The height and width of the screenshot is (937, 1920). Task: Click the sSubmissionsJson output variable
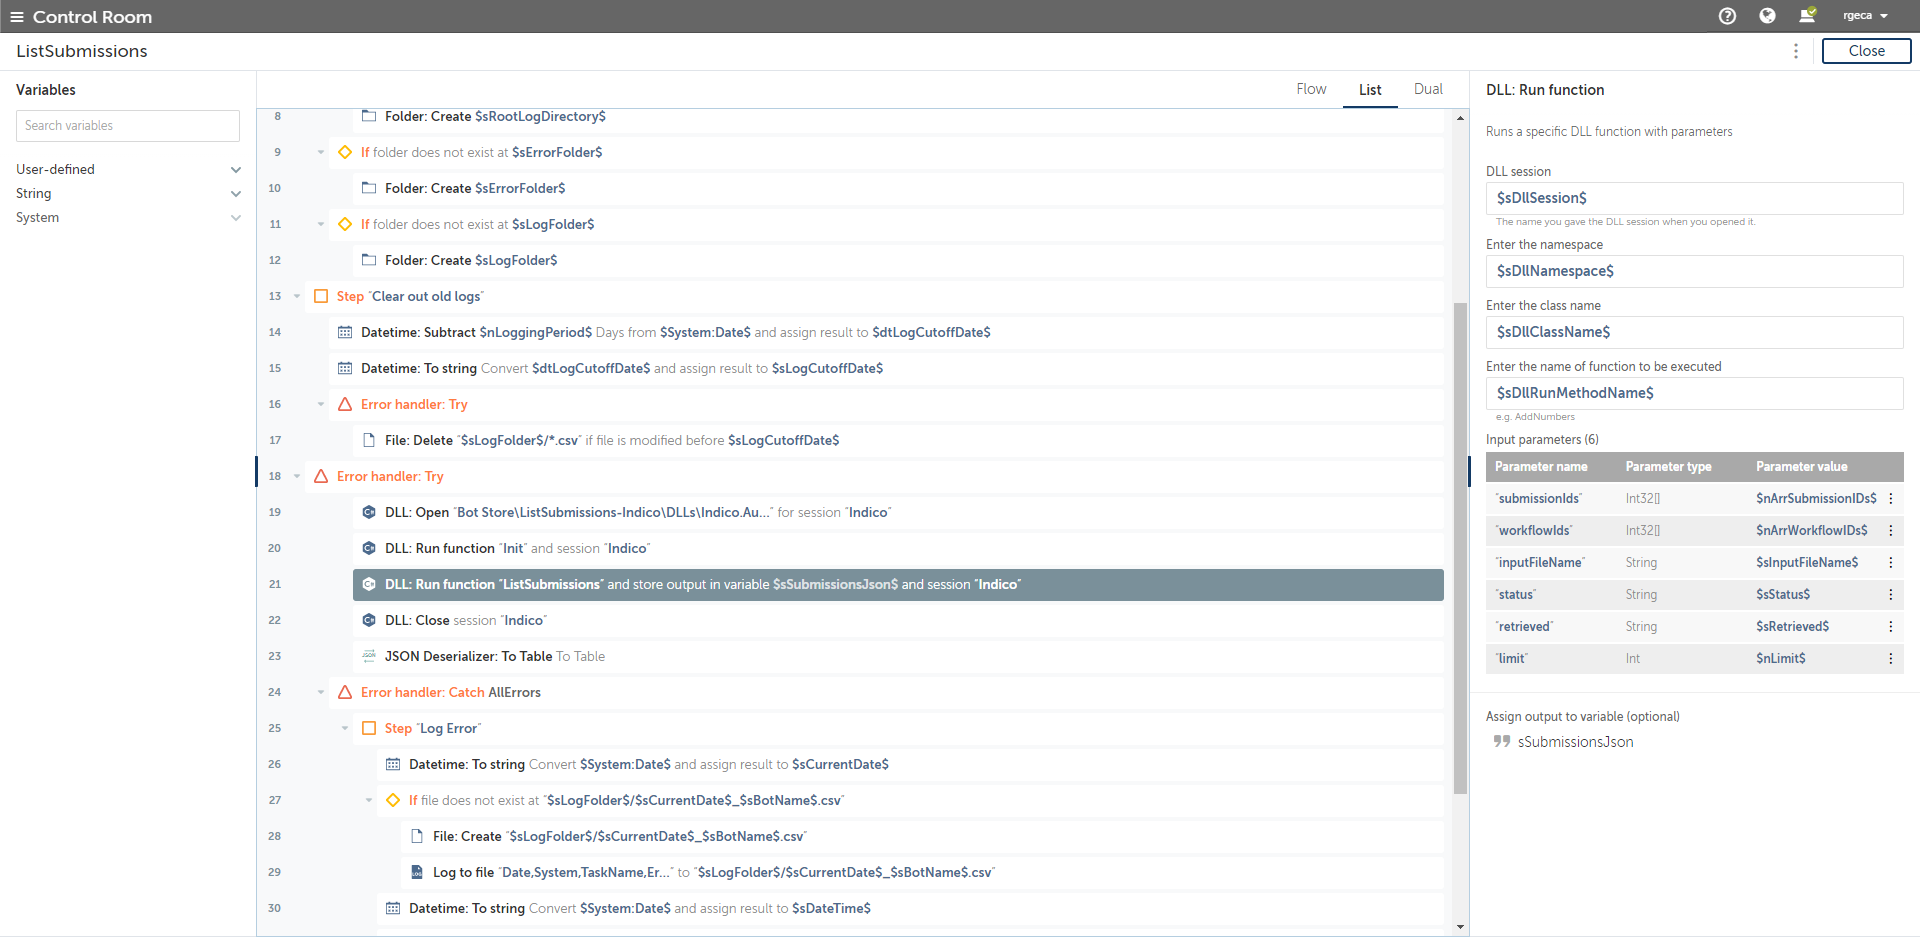click(1575, 742)
